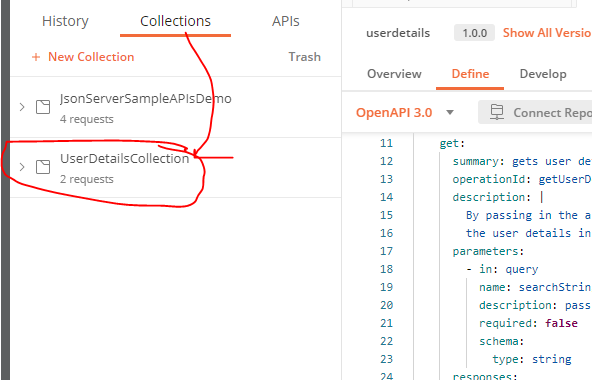
Task: Place cursor on the get: line
Action: pos(452,144)
